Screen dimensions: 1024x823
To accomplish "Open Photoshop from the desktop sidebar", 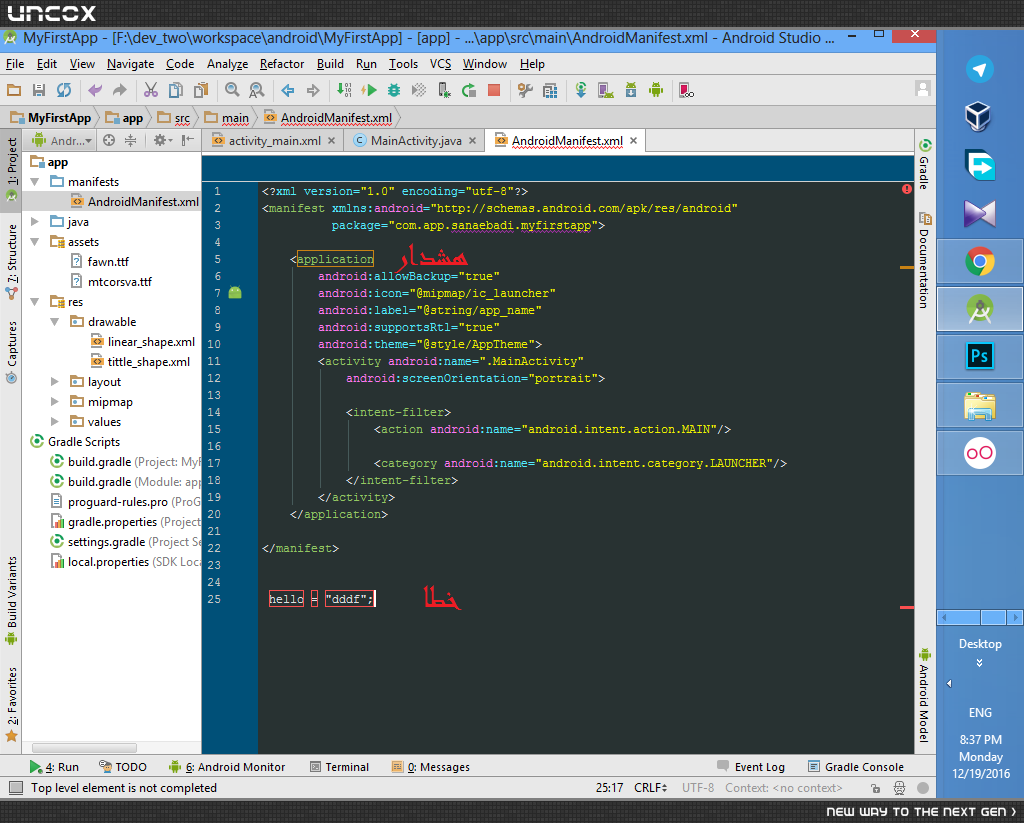I will point(980,357).
